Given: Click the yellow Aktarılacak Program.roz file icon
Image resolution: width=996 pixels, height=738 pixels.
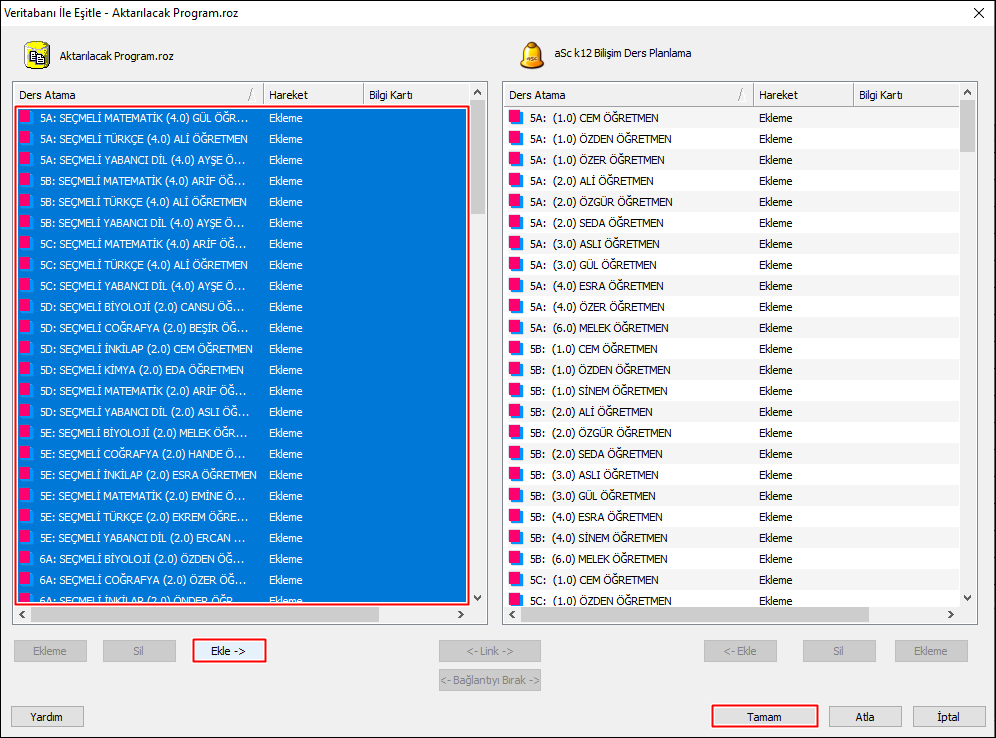Looking at the screenshot, I should (37, 55).
